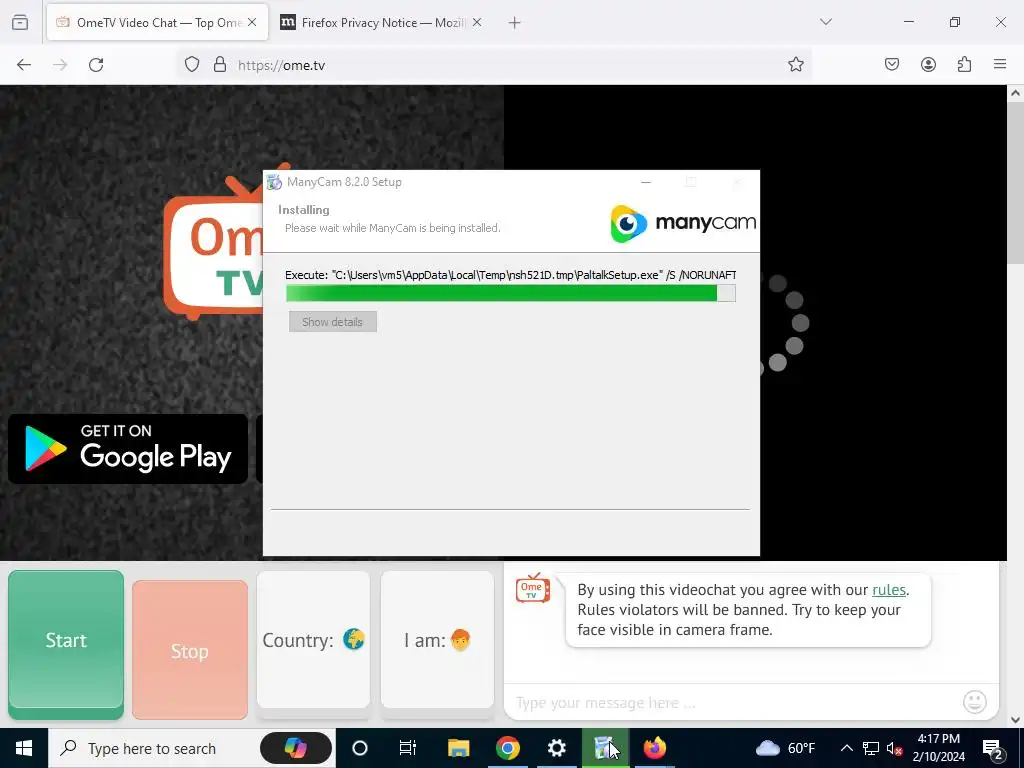The height and width of the screenshot is (768, 1024).
Task: Open the Country selector
Action: 313,640
